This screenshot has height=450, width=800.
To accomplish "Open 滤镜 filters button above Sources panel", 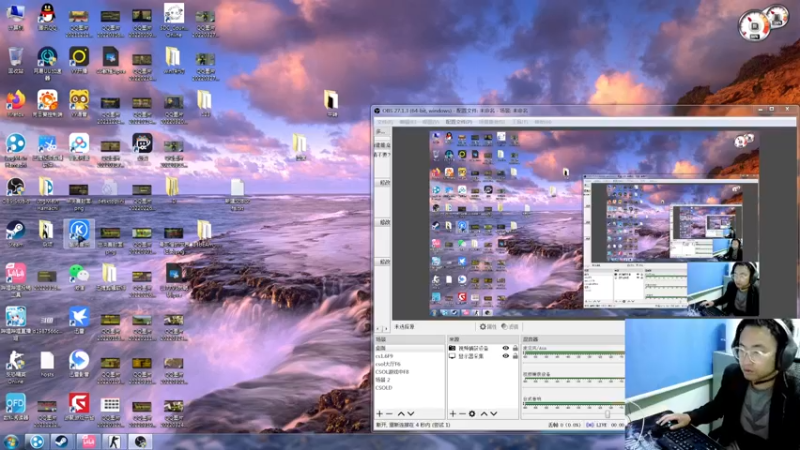I will (510, 327).
